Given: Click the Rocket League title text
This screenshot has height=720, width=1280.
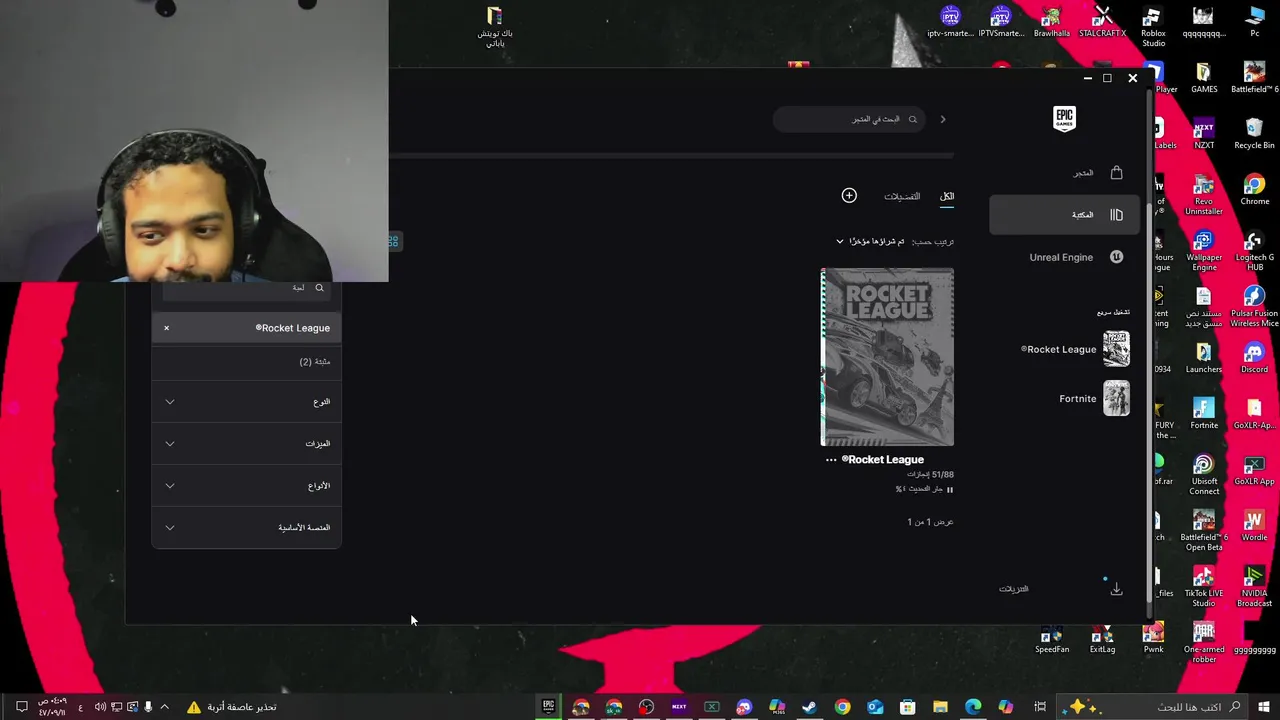Looking at the screenshot, I should click(883, 460).
